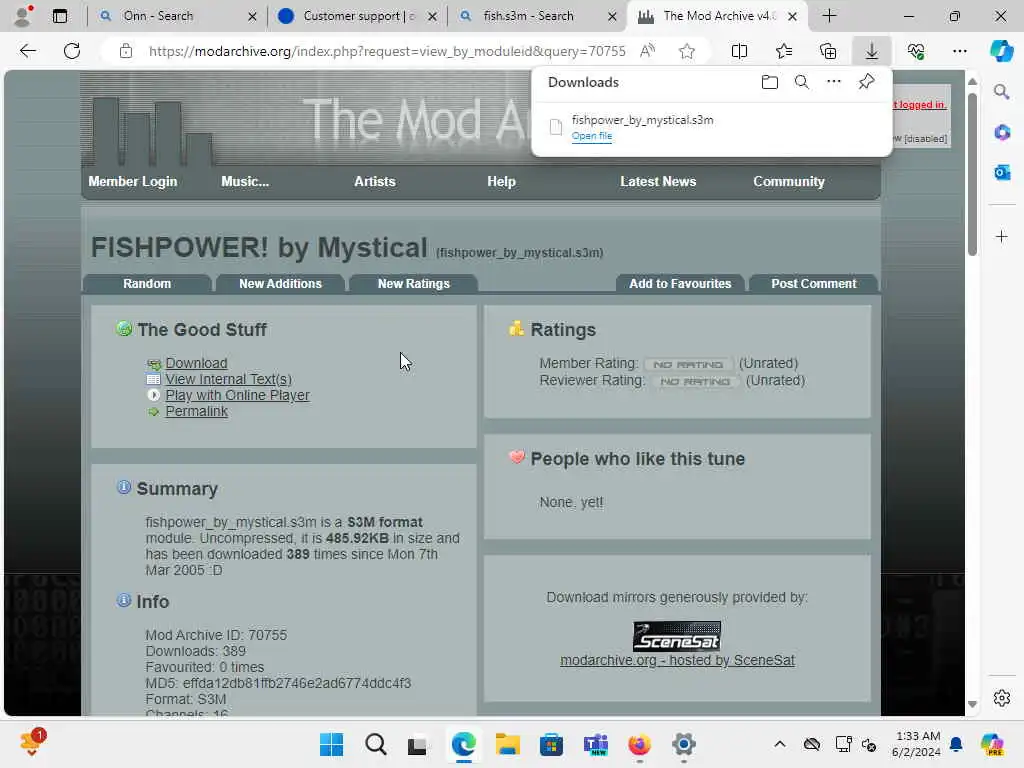Open Microsoft Store from the taskbar

551,744
